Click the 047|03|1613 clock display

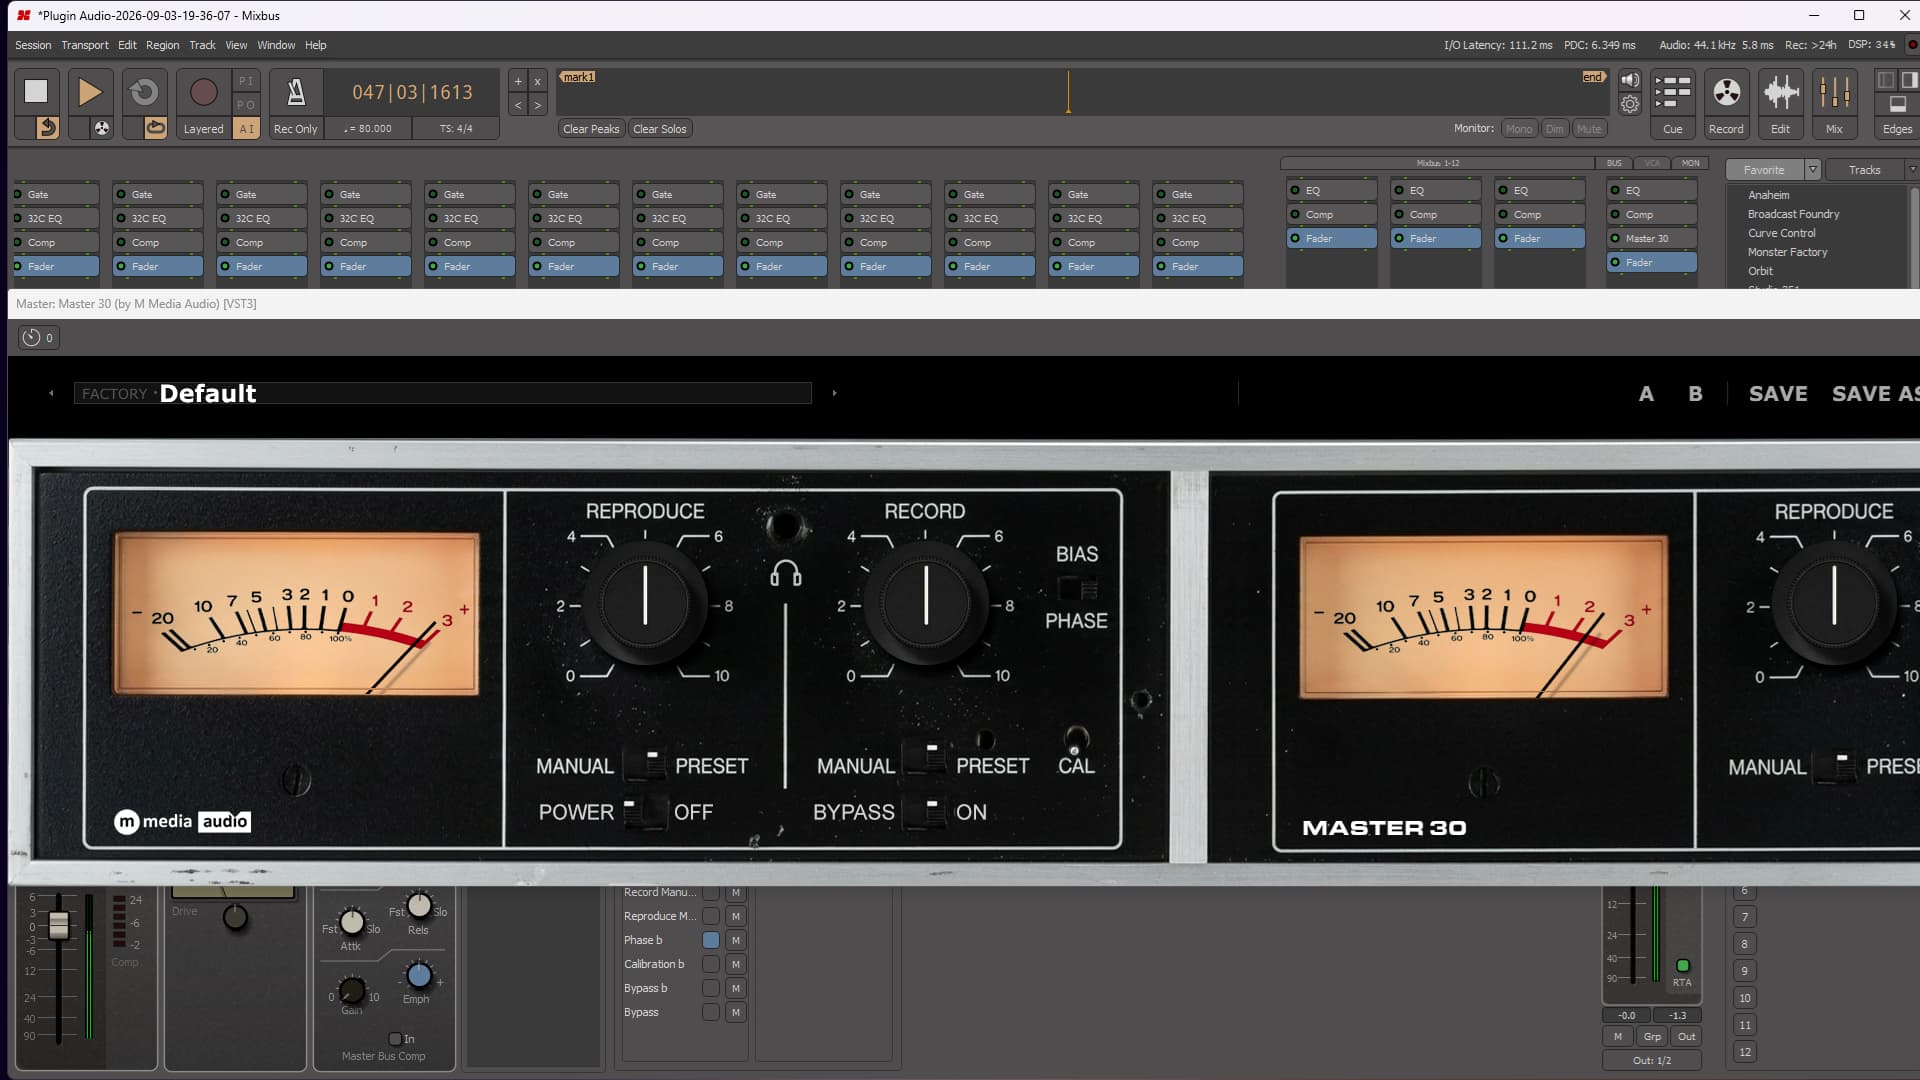click(x=412, y=92)
